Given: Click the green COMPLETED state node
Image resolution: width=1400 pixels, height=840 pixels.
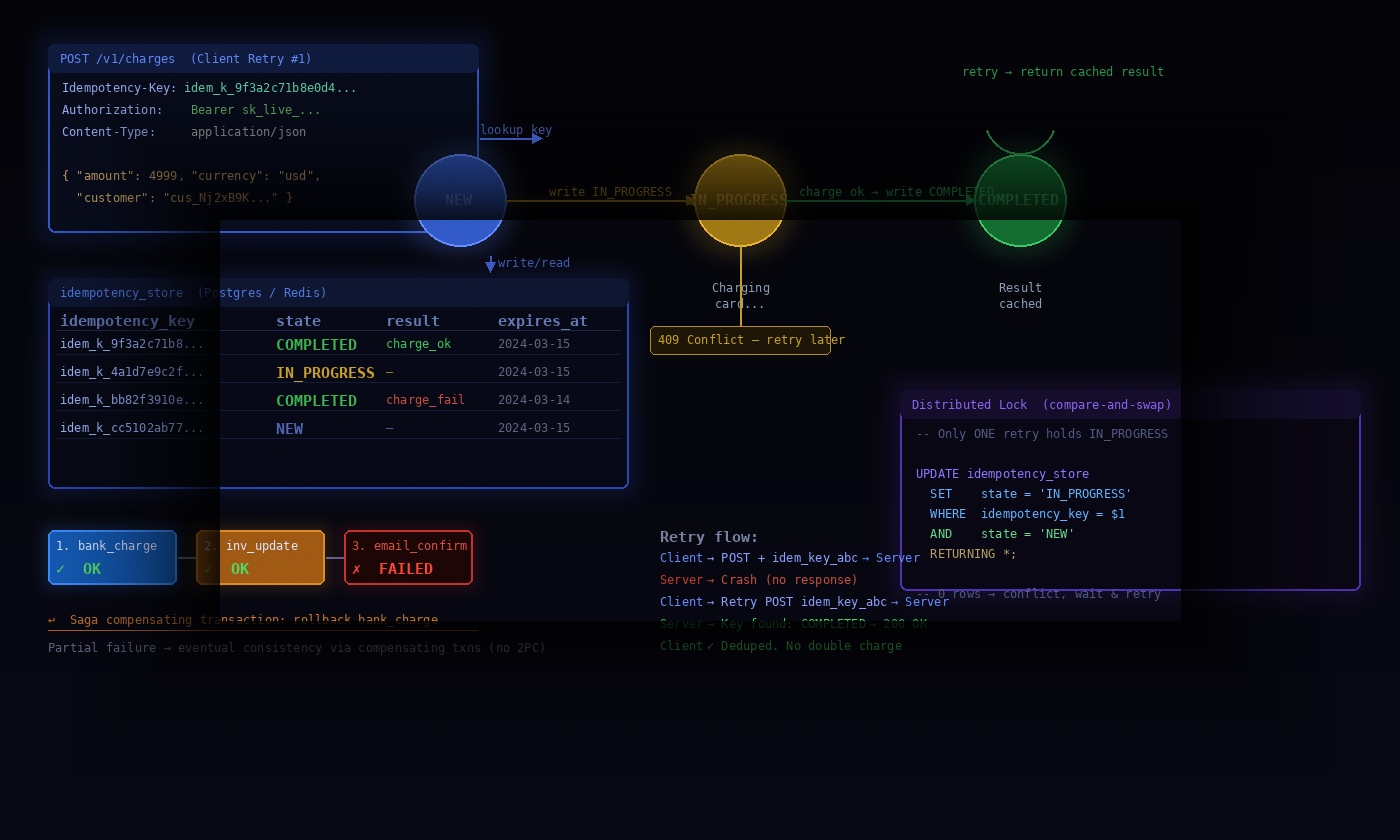Looking at the screenshot, I should [1020, 200].
